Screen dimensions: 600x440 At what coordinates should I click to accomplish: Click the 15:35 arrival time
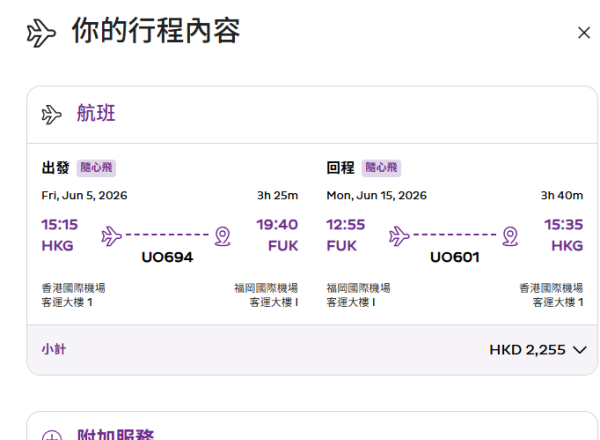(564, 225)
